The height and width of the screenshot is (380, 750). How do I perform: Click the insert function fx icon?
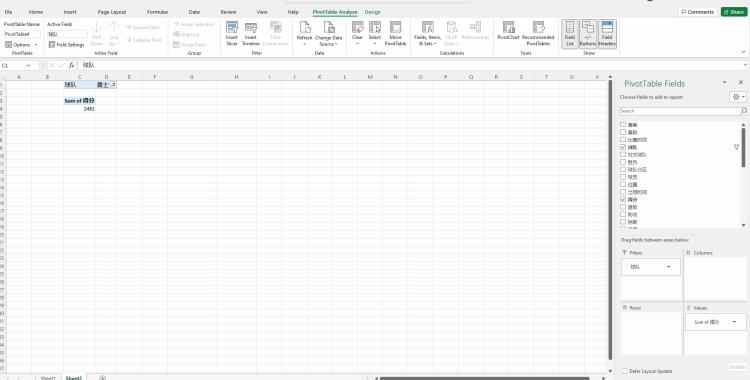click(x=71, y=65)
